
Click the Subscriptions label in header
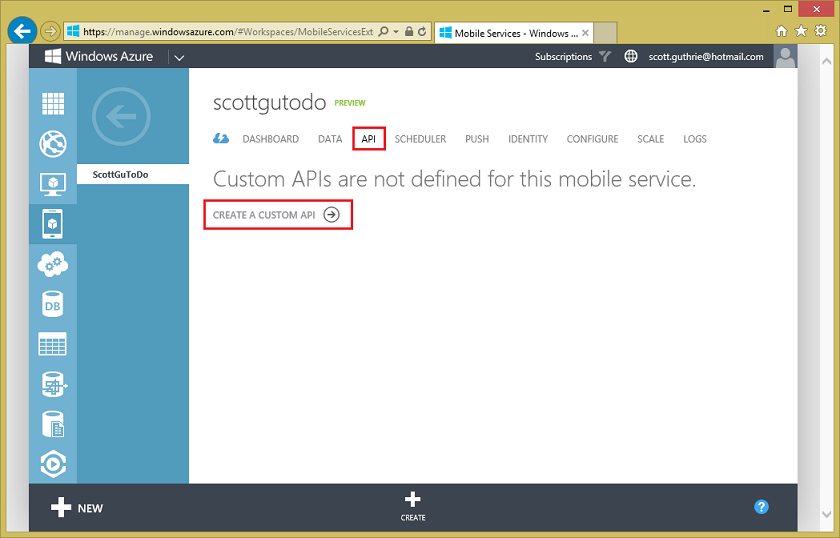pyautogui.click(x=563, y=56)
